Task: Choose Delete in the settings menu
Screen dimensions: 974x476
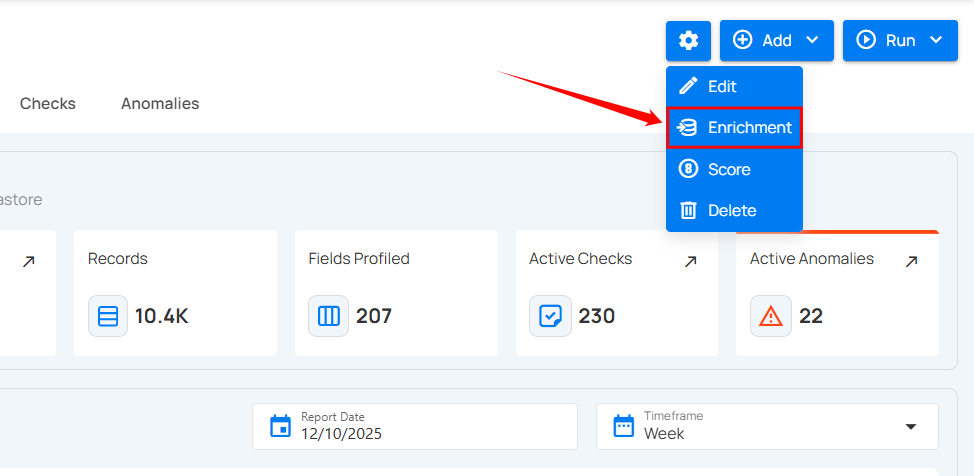Action: tap(732, 210)
